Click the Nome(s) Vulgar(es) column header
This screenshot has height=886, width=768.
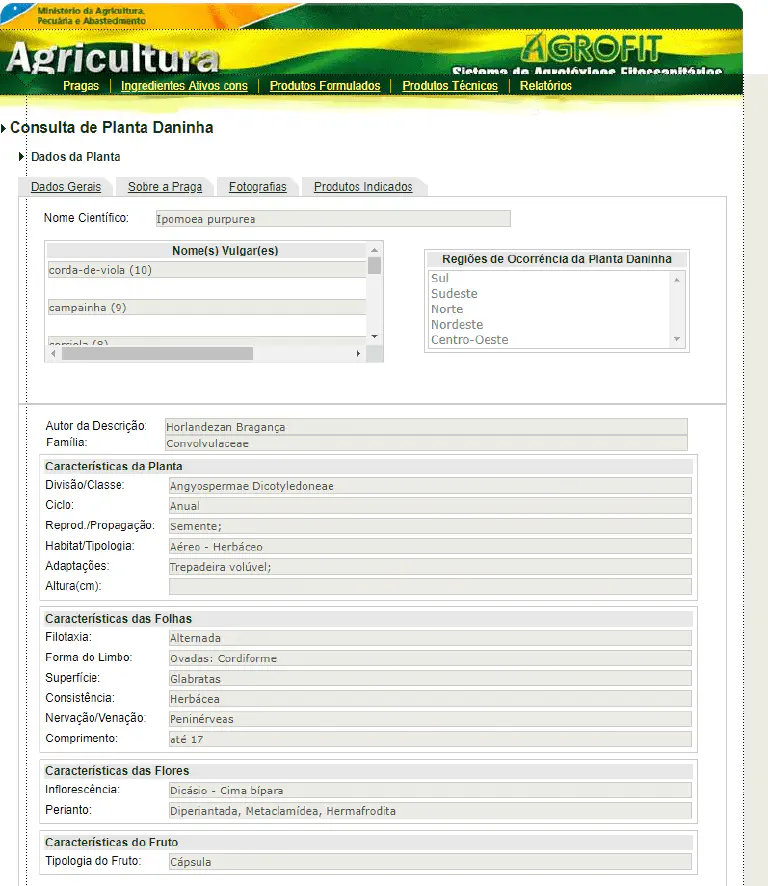(x=225, y=250)
